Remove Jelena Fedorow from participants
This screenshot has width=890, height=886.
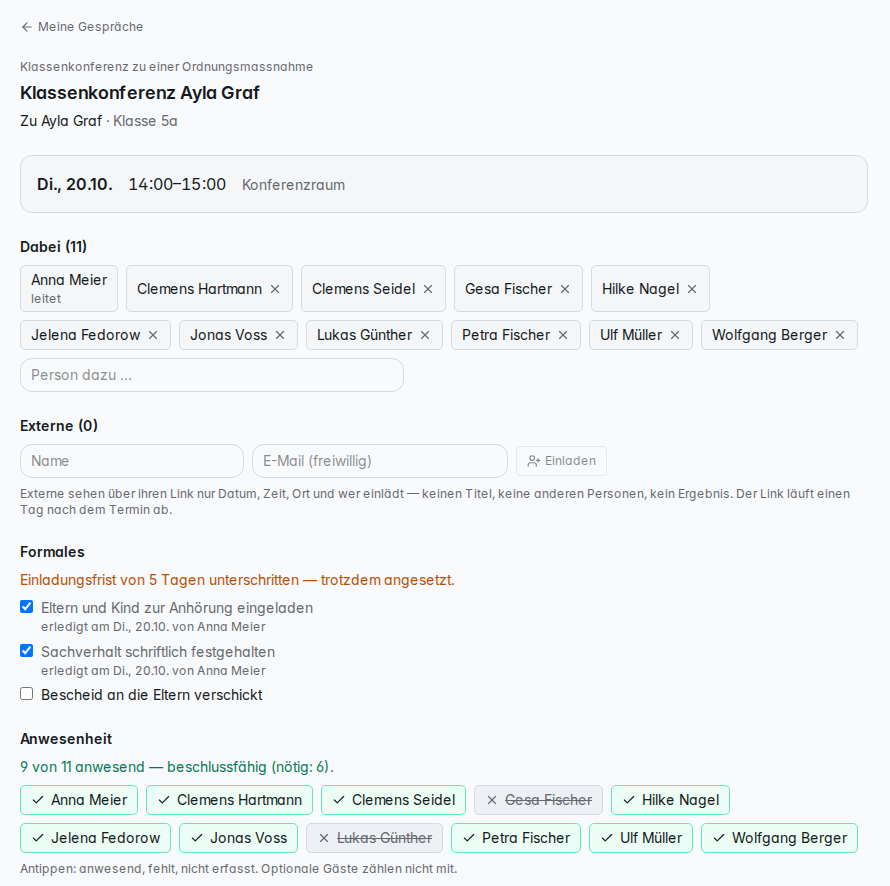[x=153, y=335]
